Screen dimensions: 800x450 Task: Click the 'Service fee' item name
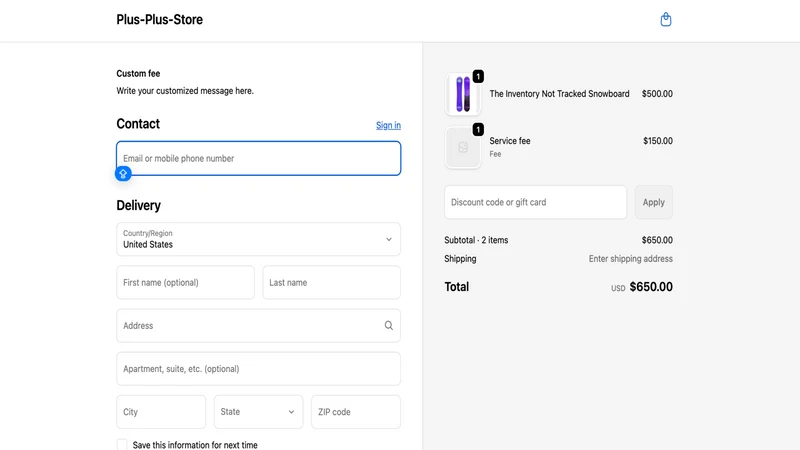tap(510, 141)
